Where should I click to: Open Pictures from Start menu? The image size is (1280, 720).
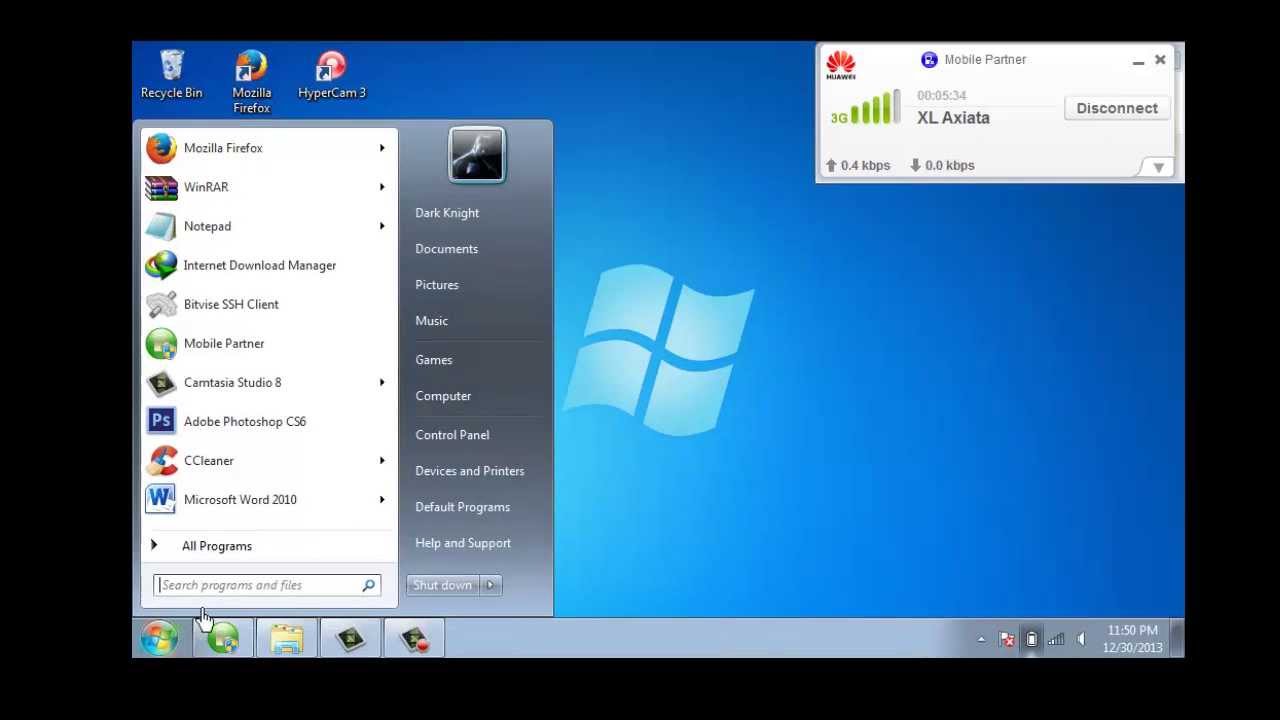437,285
